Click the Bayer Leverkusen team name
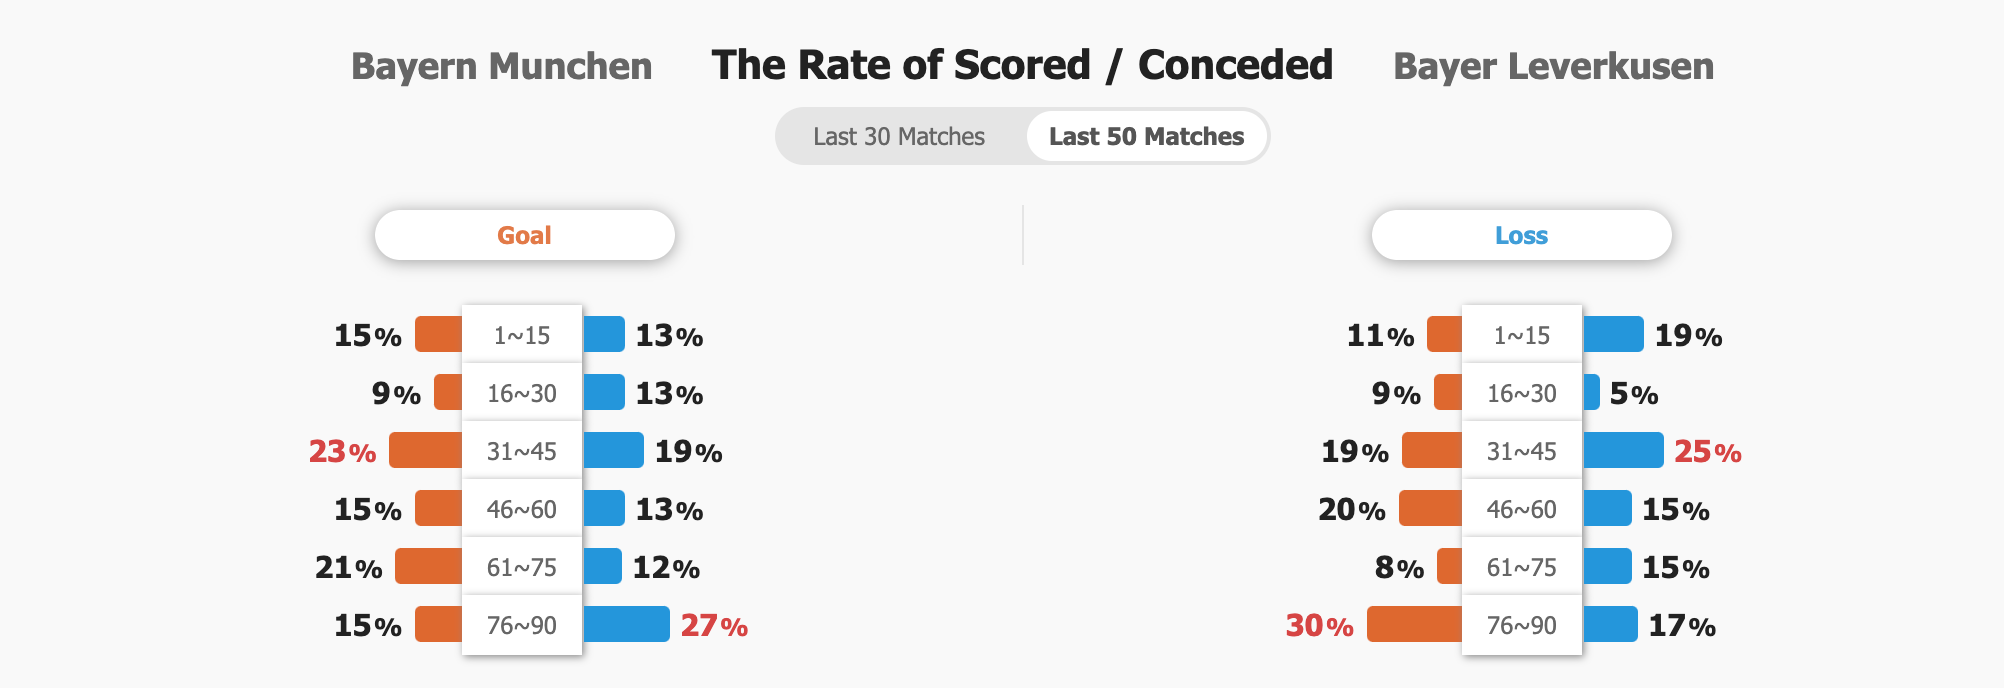The width and height of the screenshot is (2004, 688). [x=1553, y=67]
